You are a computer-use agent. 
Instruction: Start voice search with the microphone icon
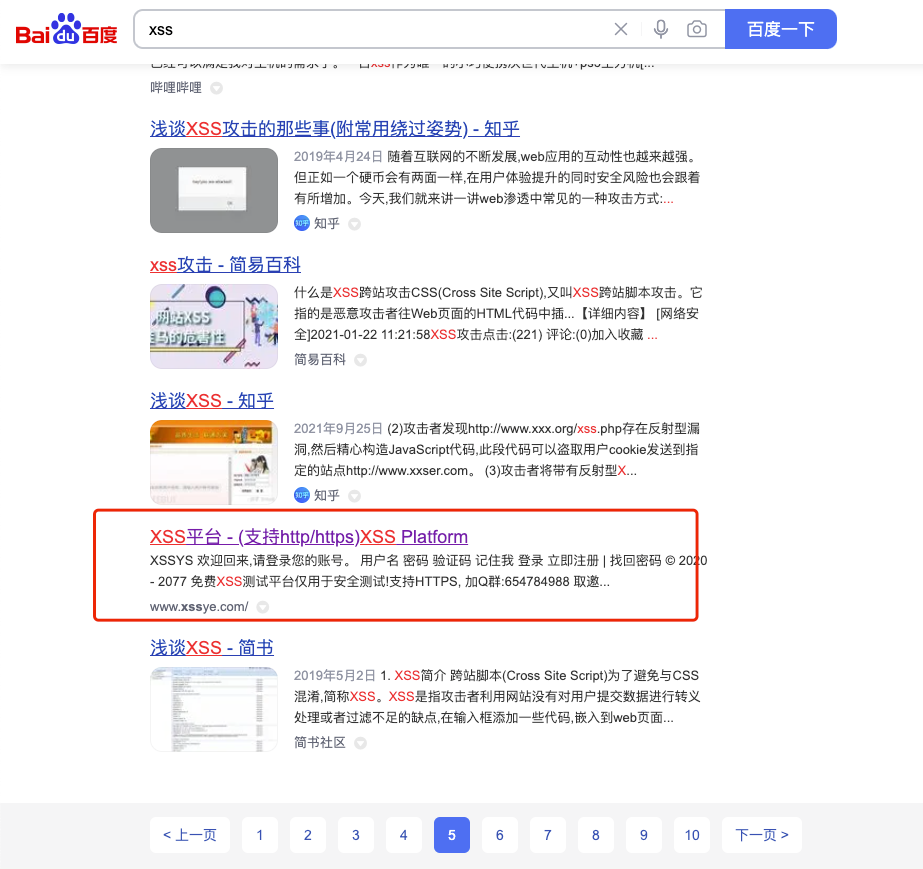tap(660, 29)
